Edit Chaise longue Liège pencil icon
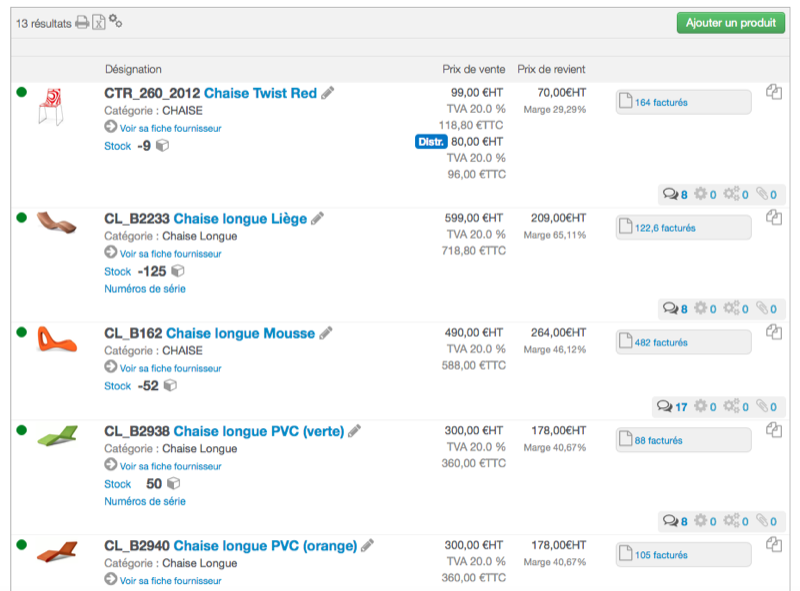The width and height of the screenshot is (800, 591). [x=317, y=218]
